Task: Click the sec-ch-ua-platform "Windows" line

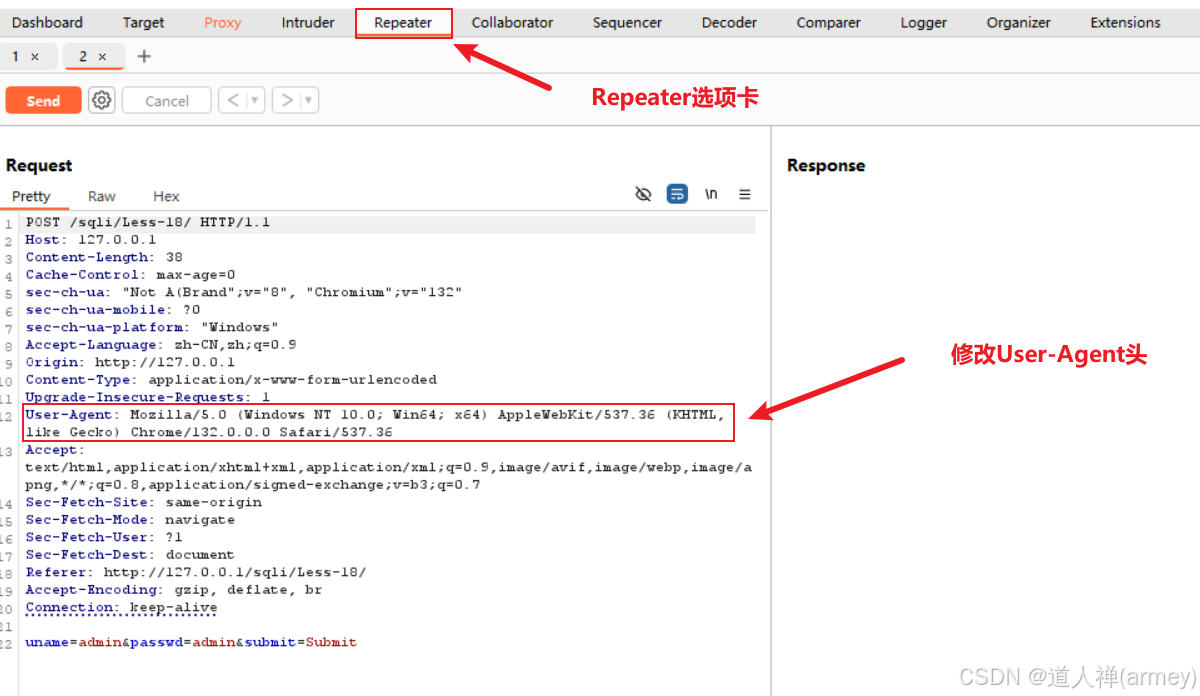Action: tap(152, 327)
